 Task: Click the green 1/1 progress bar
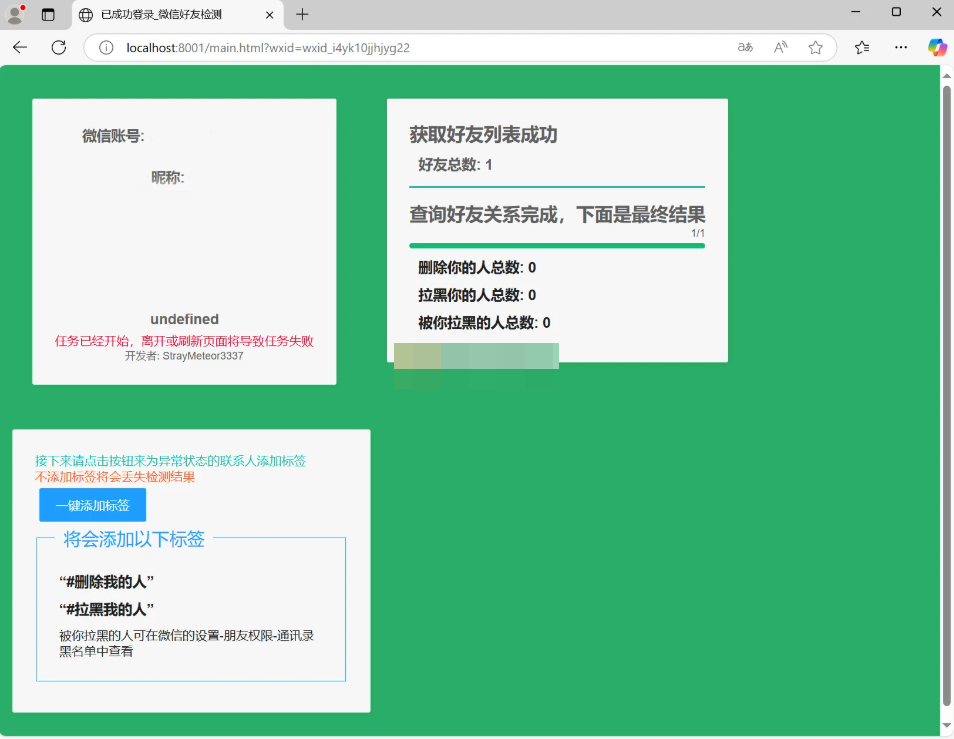point(557,243)
